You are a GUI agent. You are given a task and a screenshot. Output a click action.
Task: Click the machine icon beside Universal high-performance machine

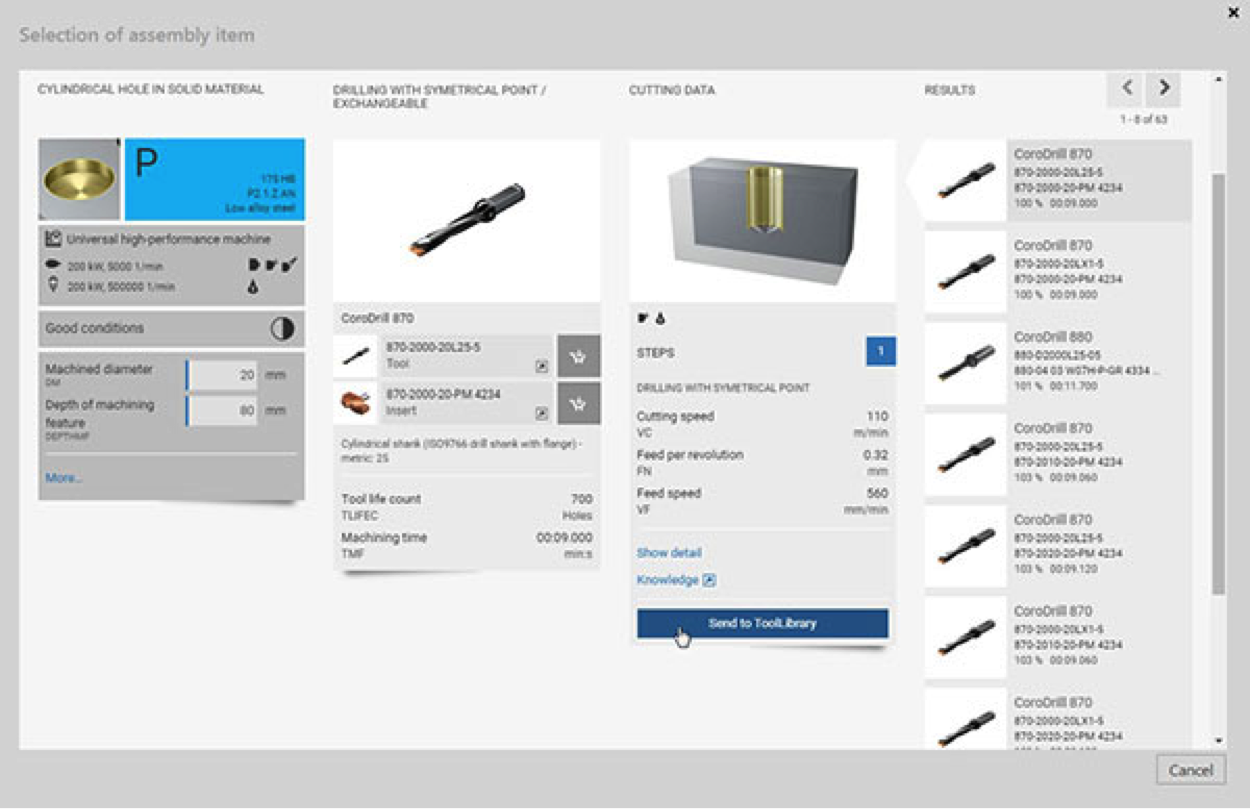coord(54,239)
